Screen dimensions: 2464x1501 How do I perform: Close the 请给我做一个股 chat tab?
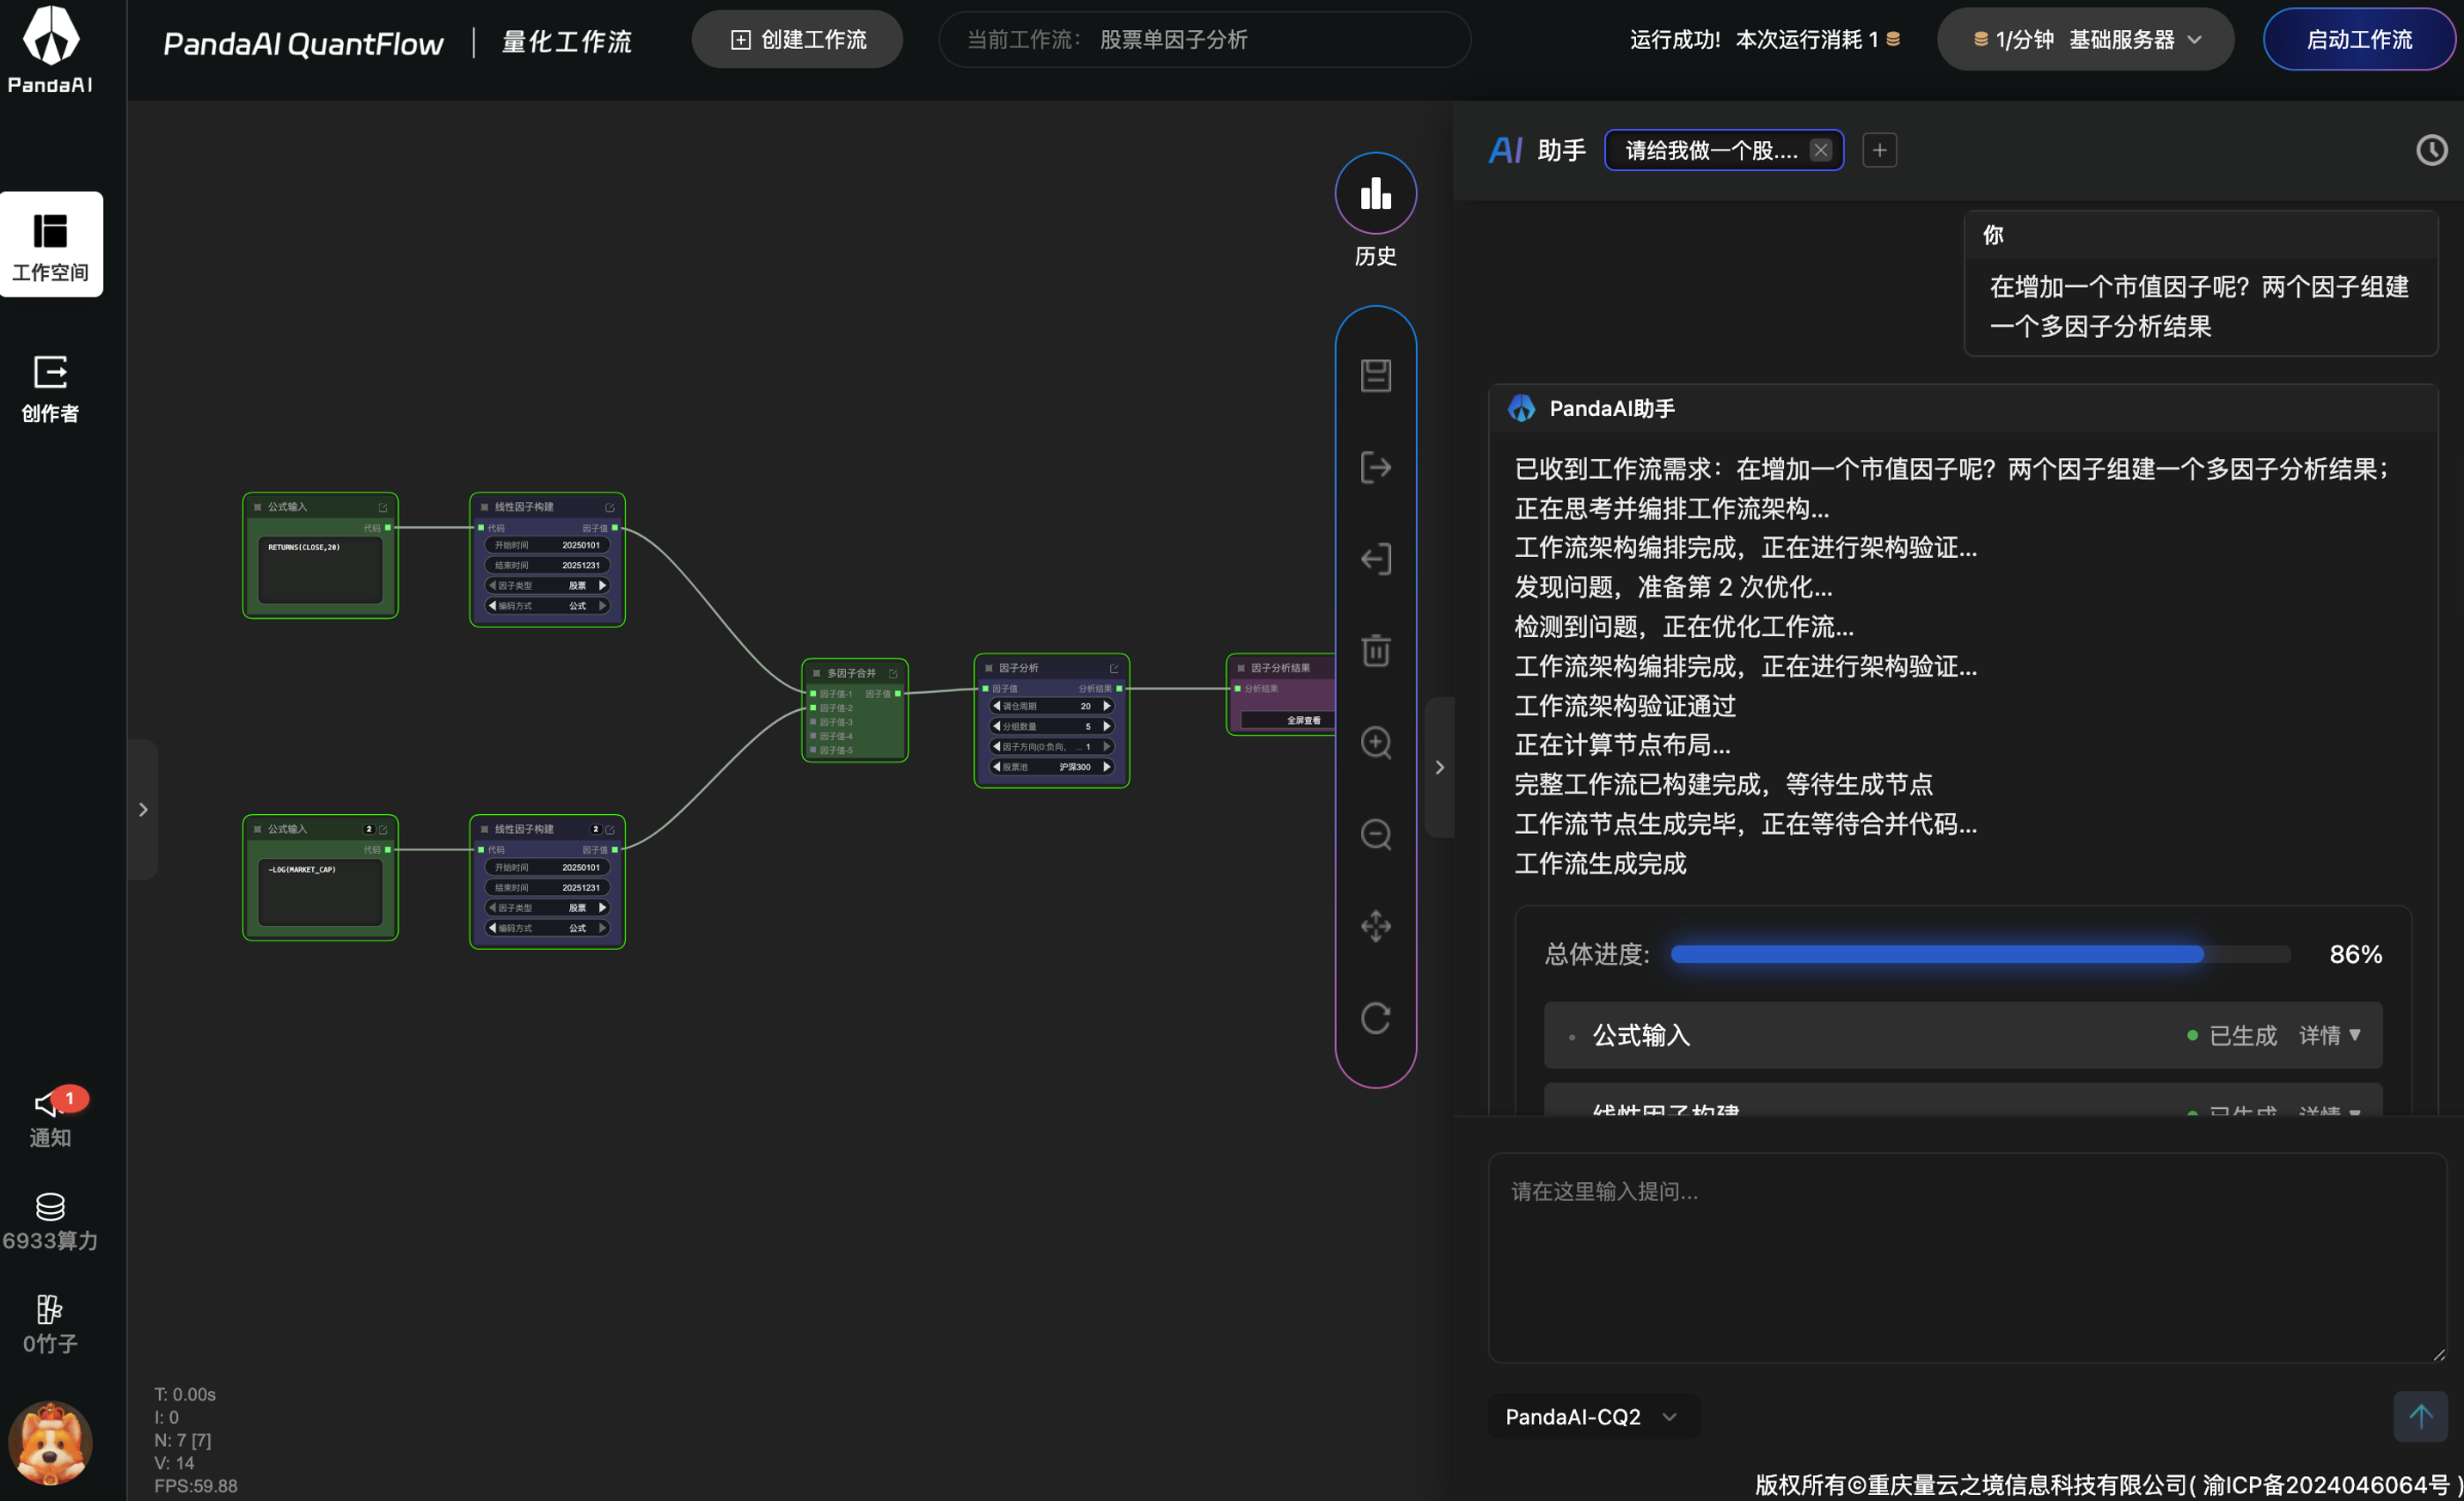[x=1821, y=150]
